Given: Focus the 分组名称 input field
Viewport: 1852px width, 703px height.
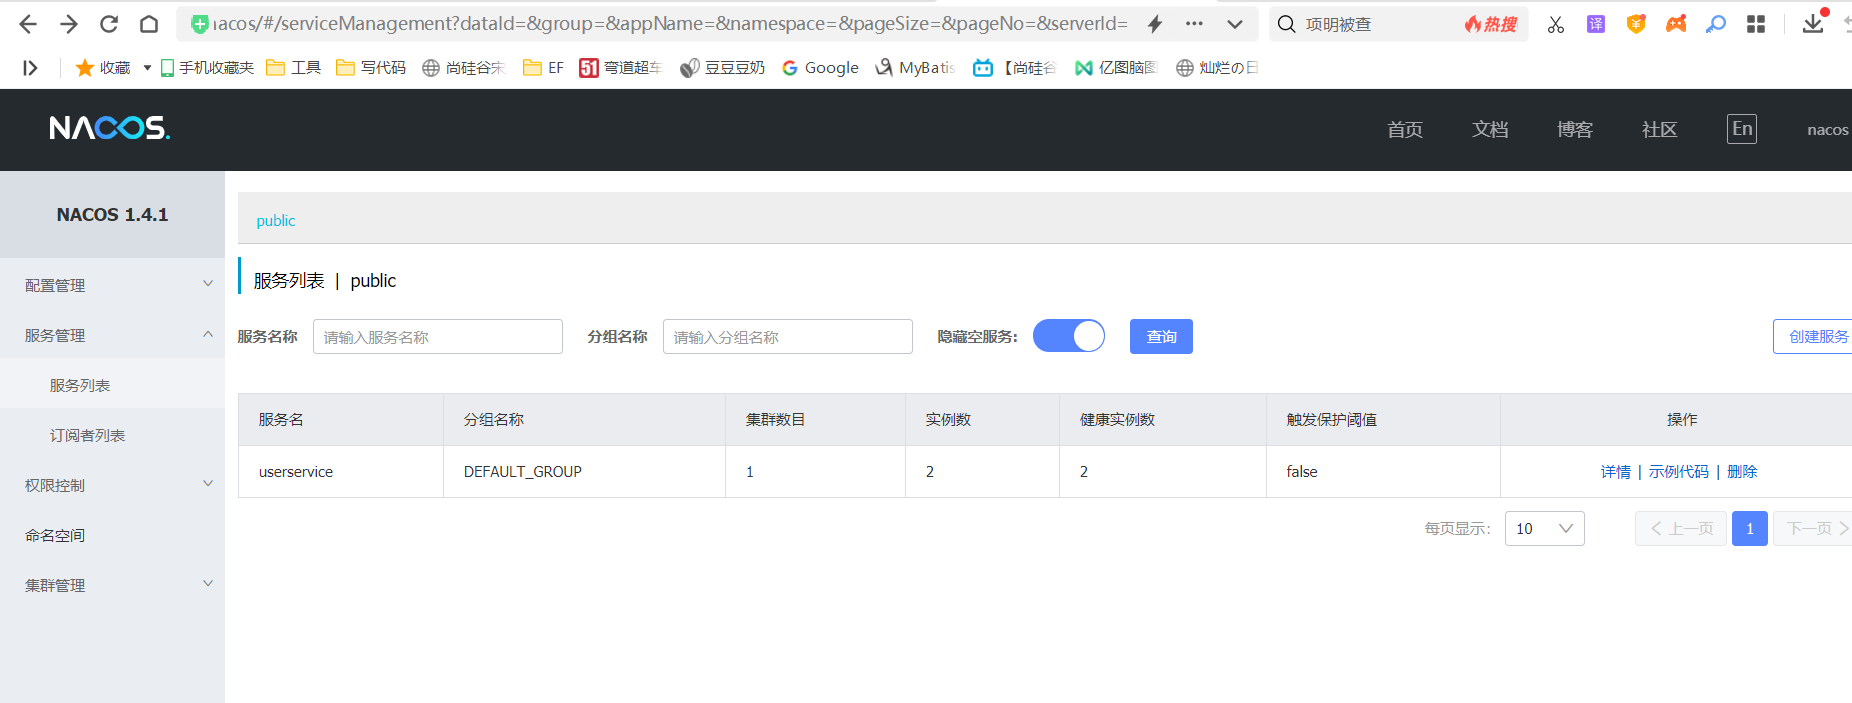Looking at the screenshot, I should point(788,337).
